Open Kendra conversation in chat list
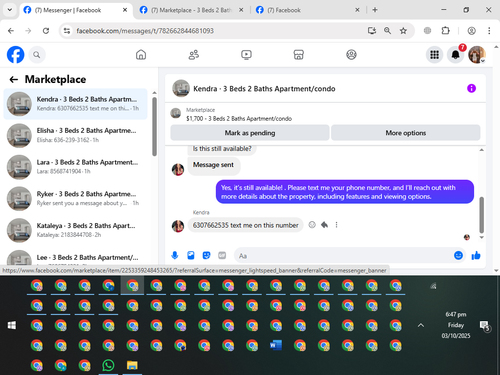The image size is (500, 375). coord(76,104)
